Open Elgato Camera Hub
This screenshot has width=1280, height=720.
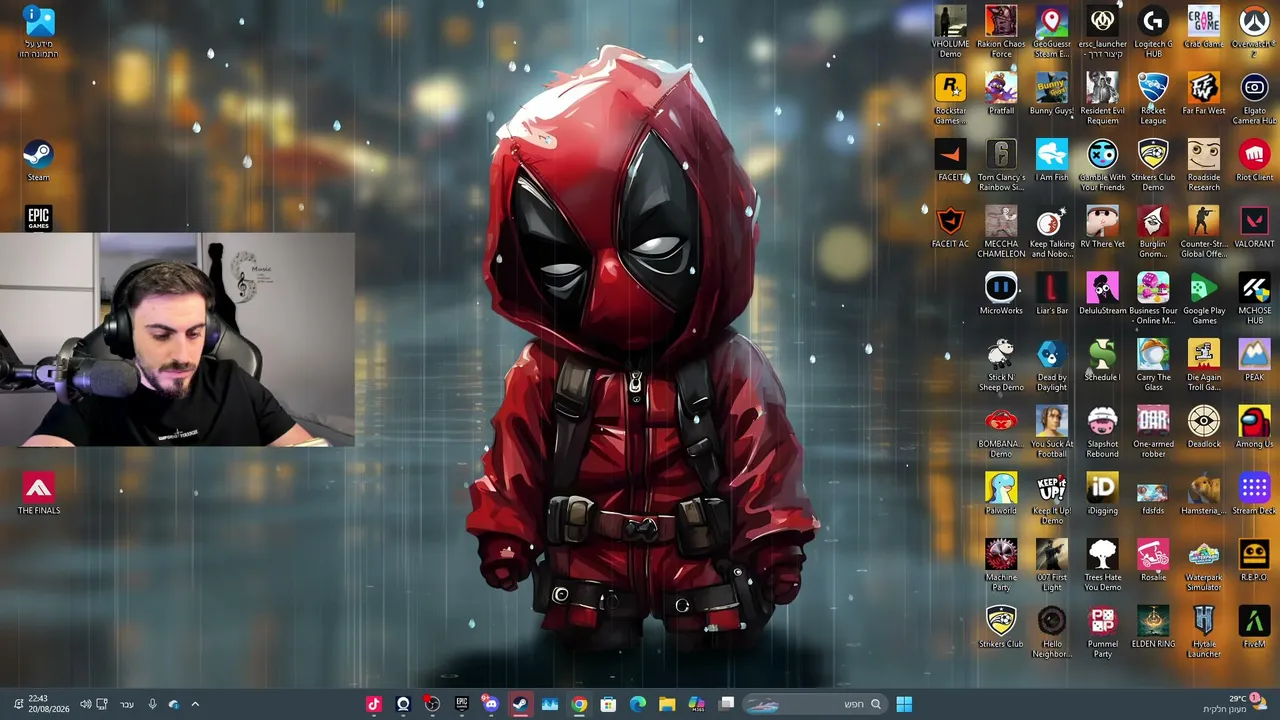(x=1254, y=98)
